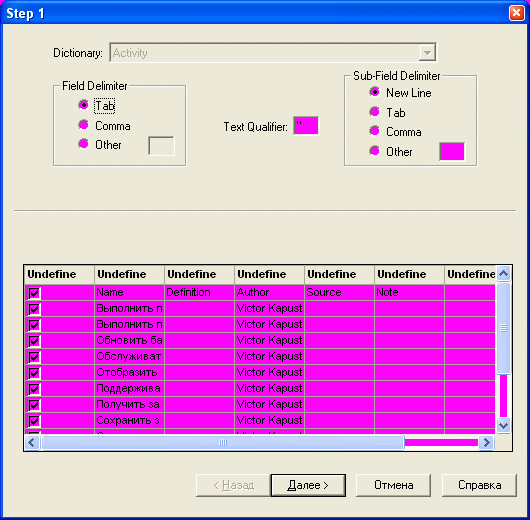Click the table's vertical scrollbar up arrow
Image resolution: width=530 pixels, height=520 pixels.
(504, 274)
